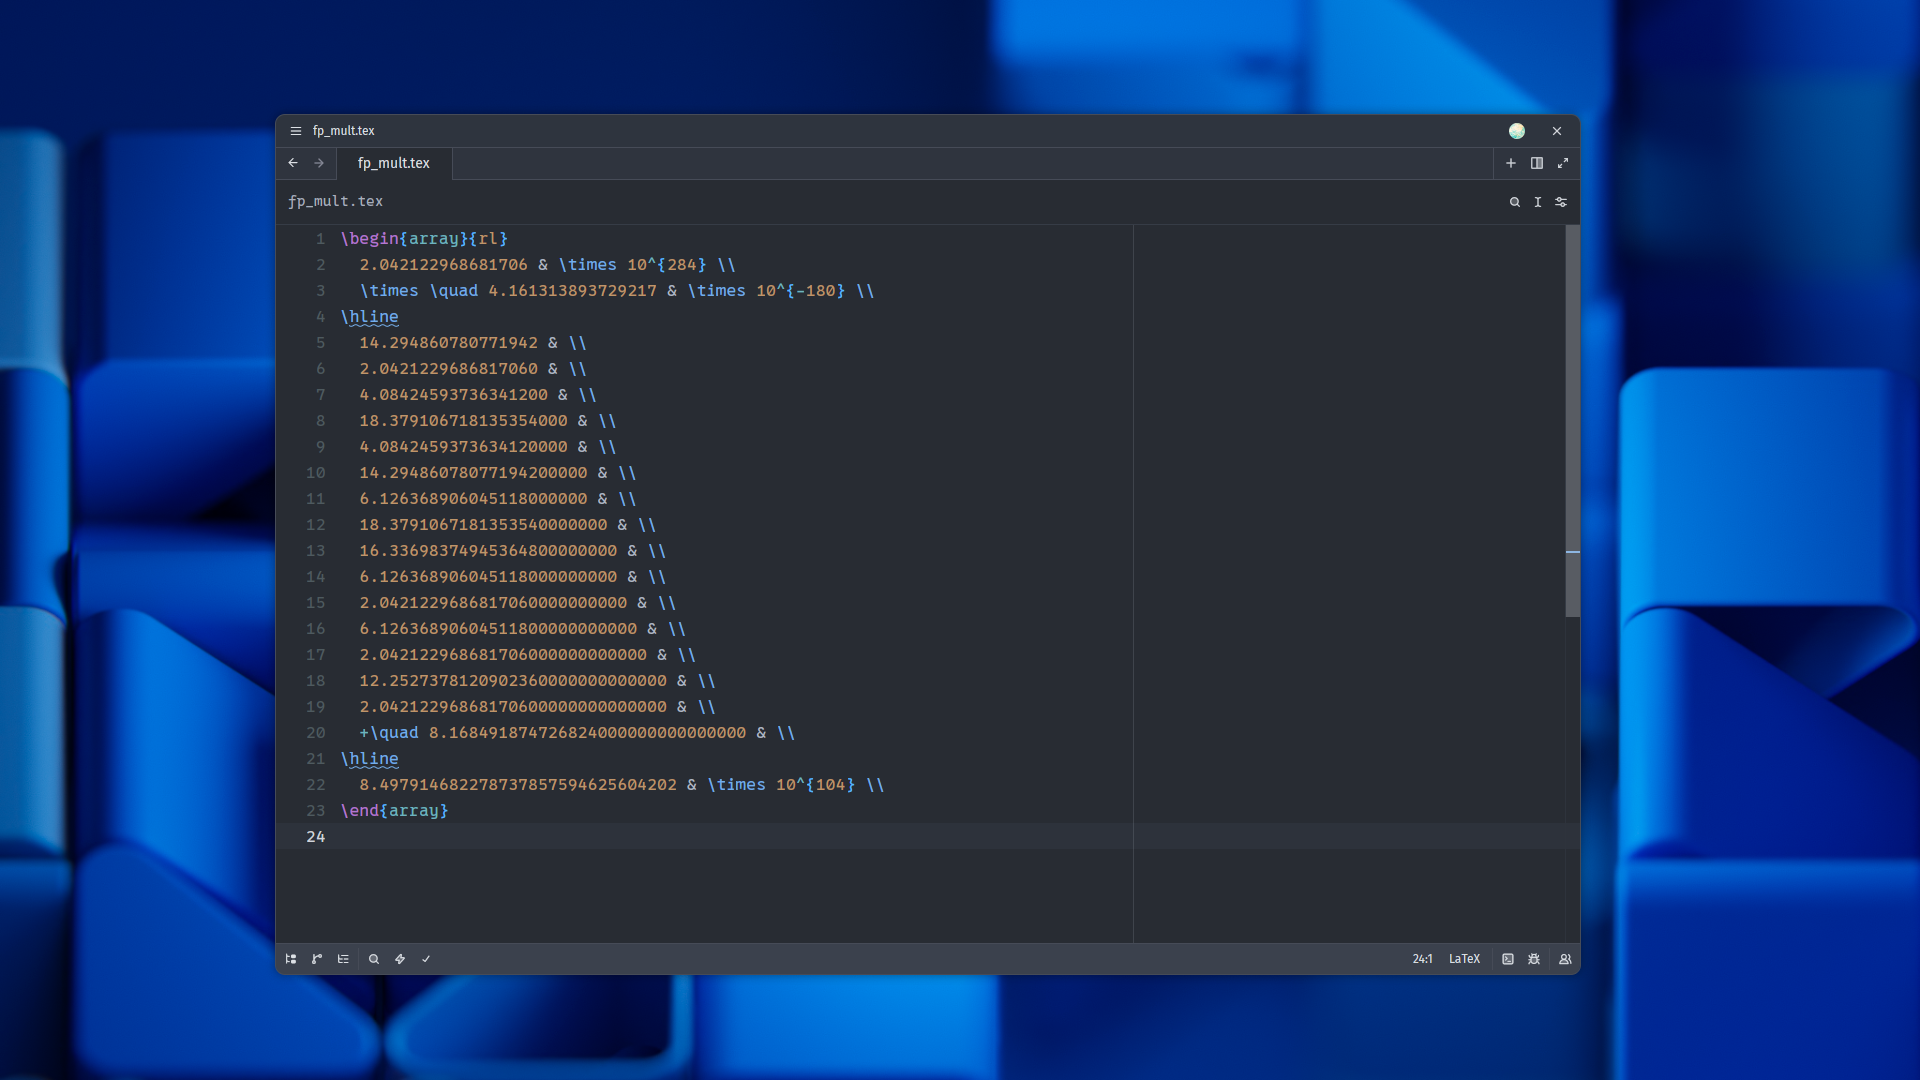
Task: Click the 18.379106718135354000 value on line 8
Action: (463, 421)
